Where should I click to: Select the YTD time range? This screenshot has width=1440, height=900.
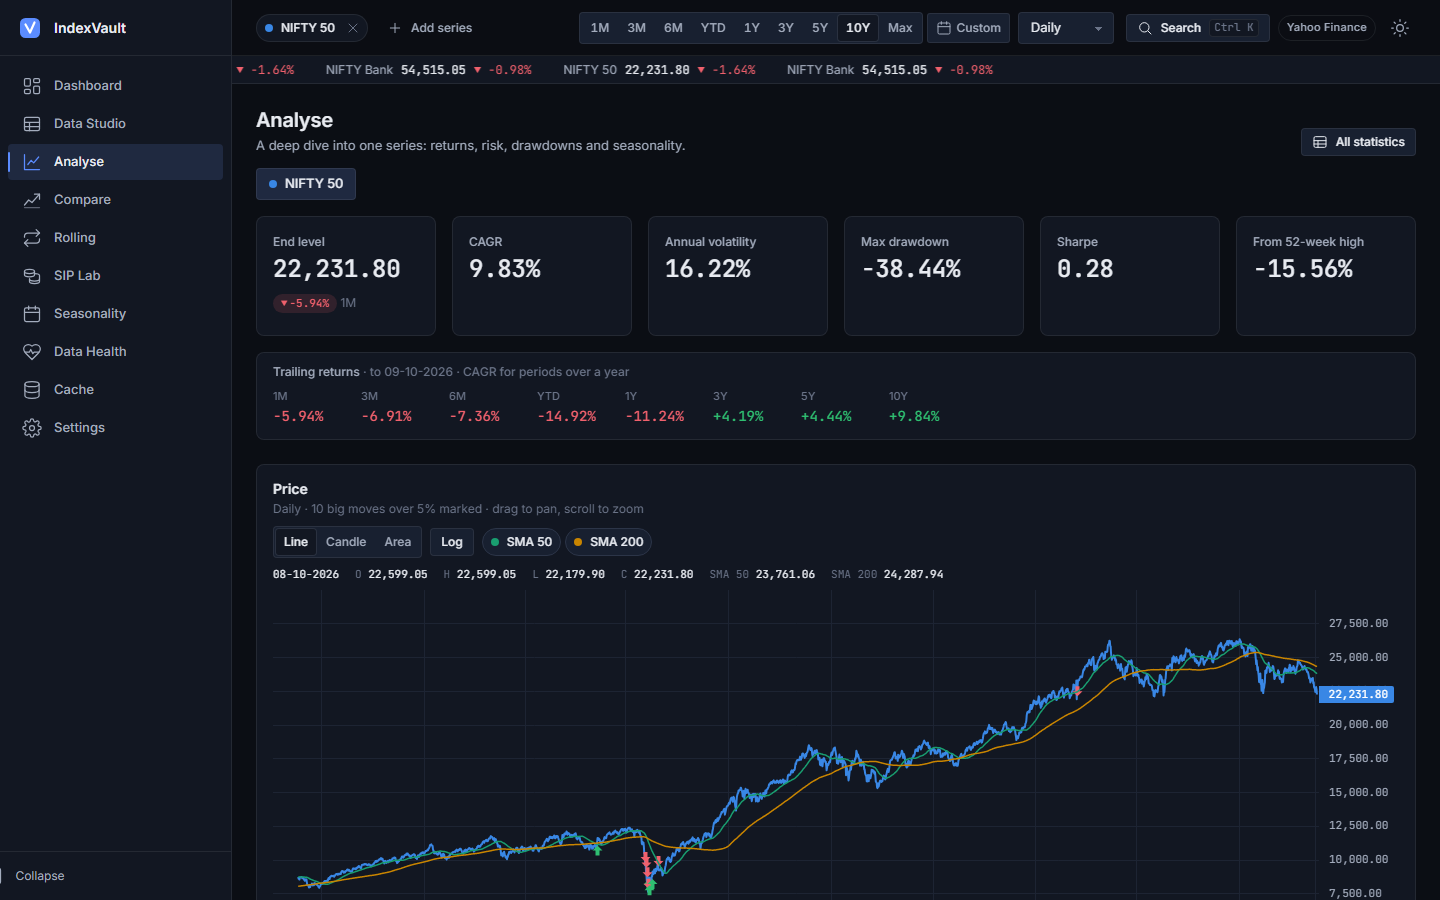click(713, 28)
